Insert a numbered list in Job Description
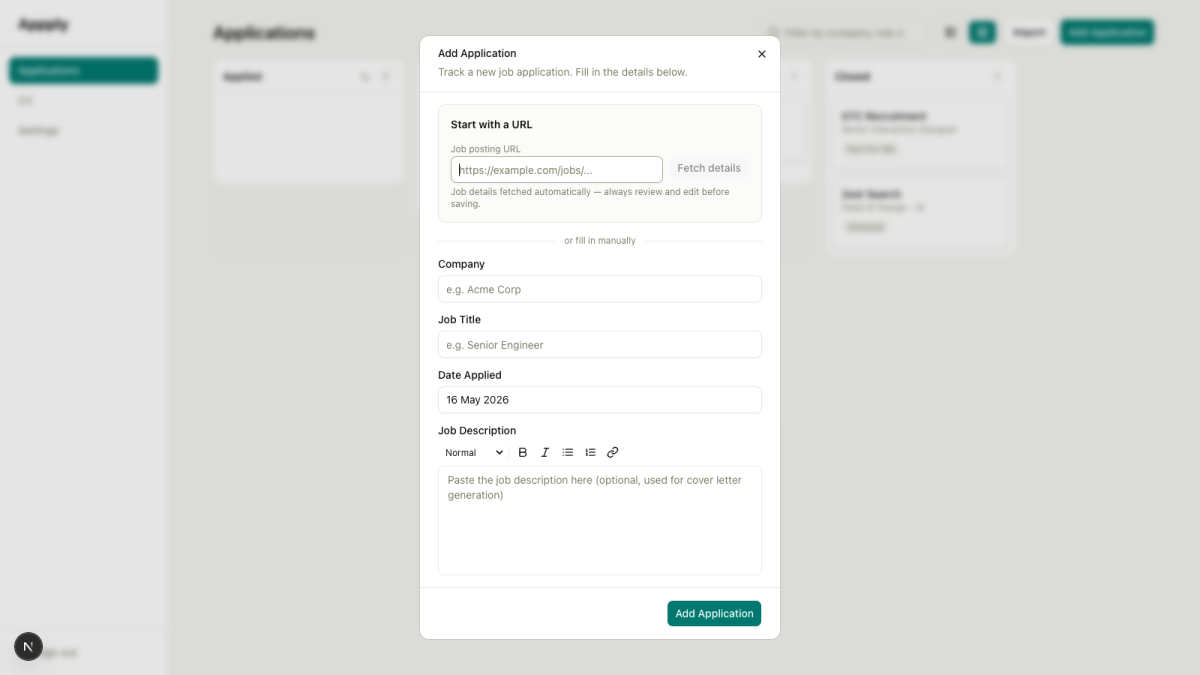1200x675 pixels. tap(590, 453)
